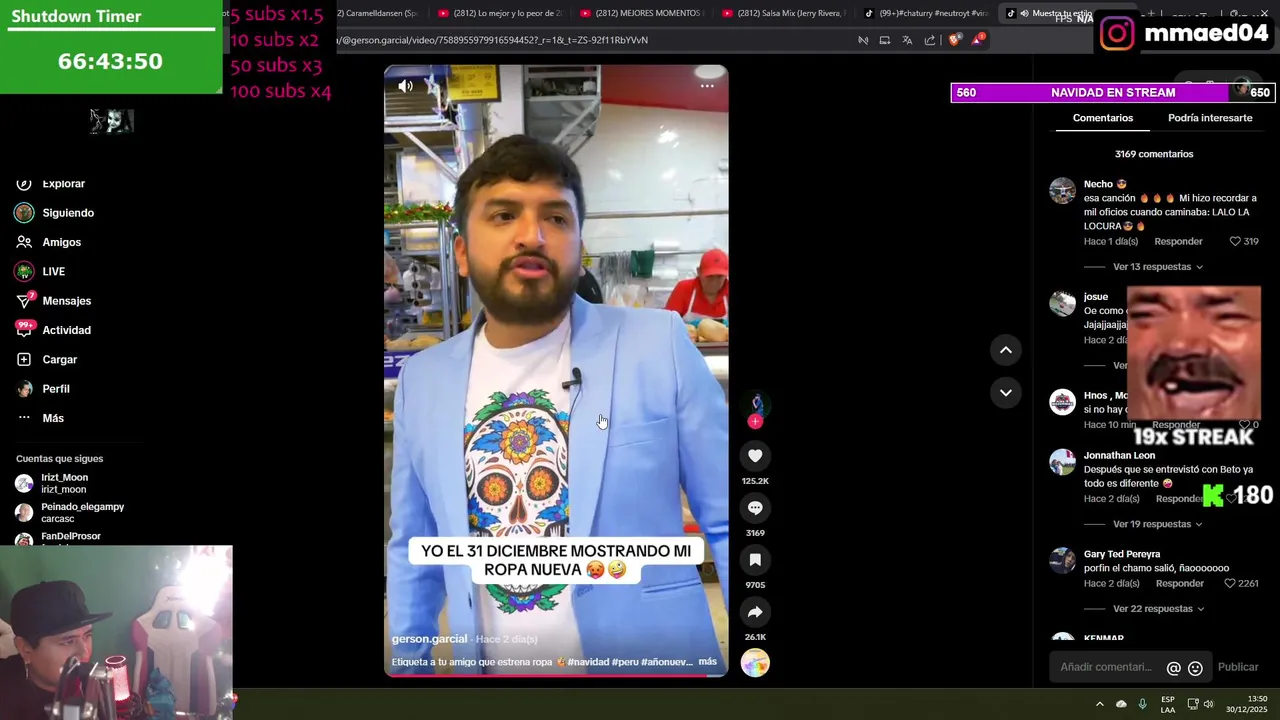The width and height of the screenshot is (1280, 720).
Task: Expand Ver 19 respuestas under Jonnathan Leon
Action: point(1157,524)
